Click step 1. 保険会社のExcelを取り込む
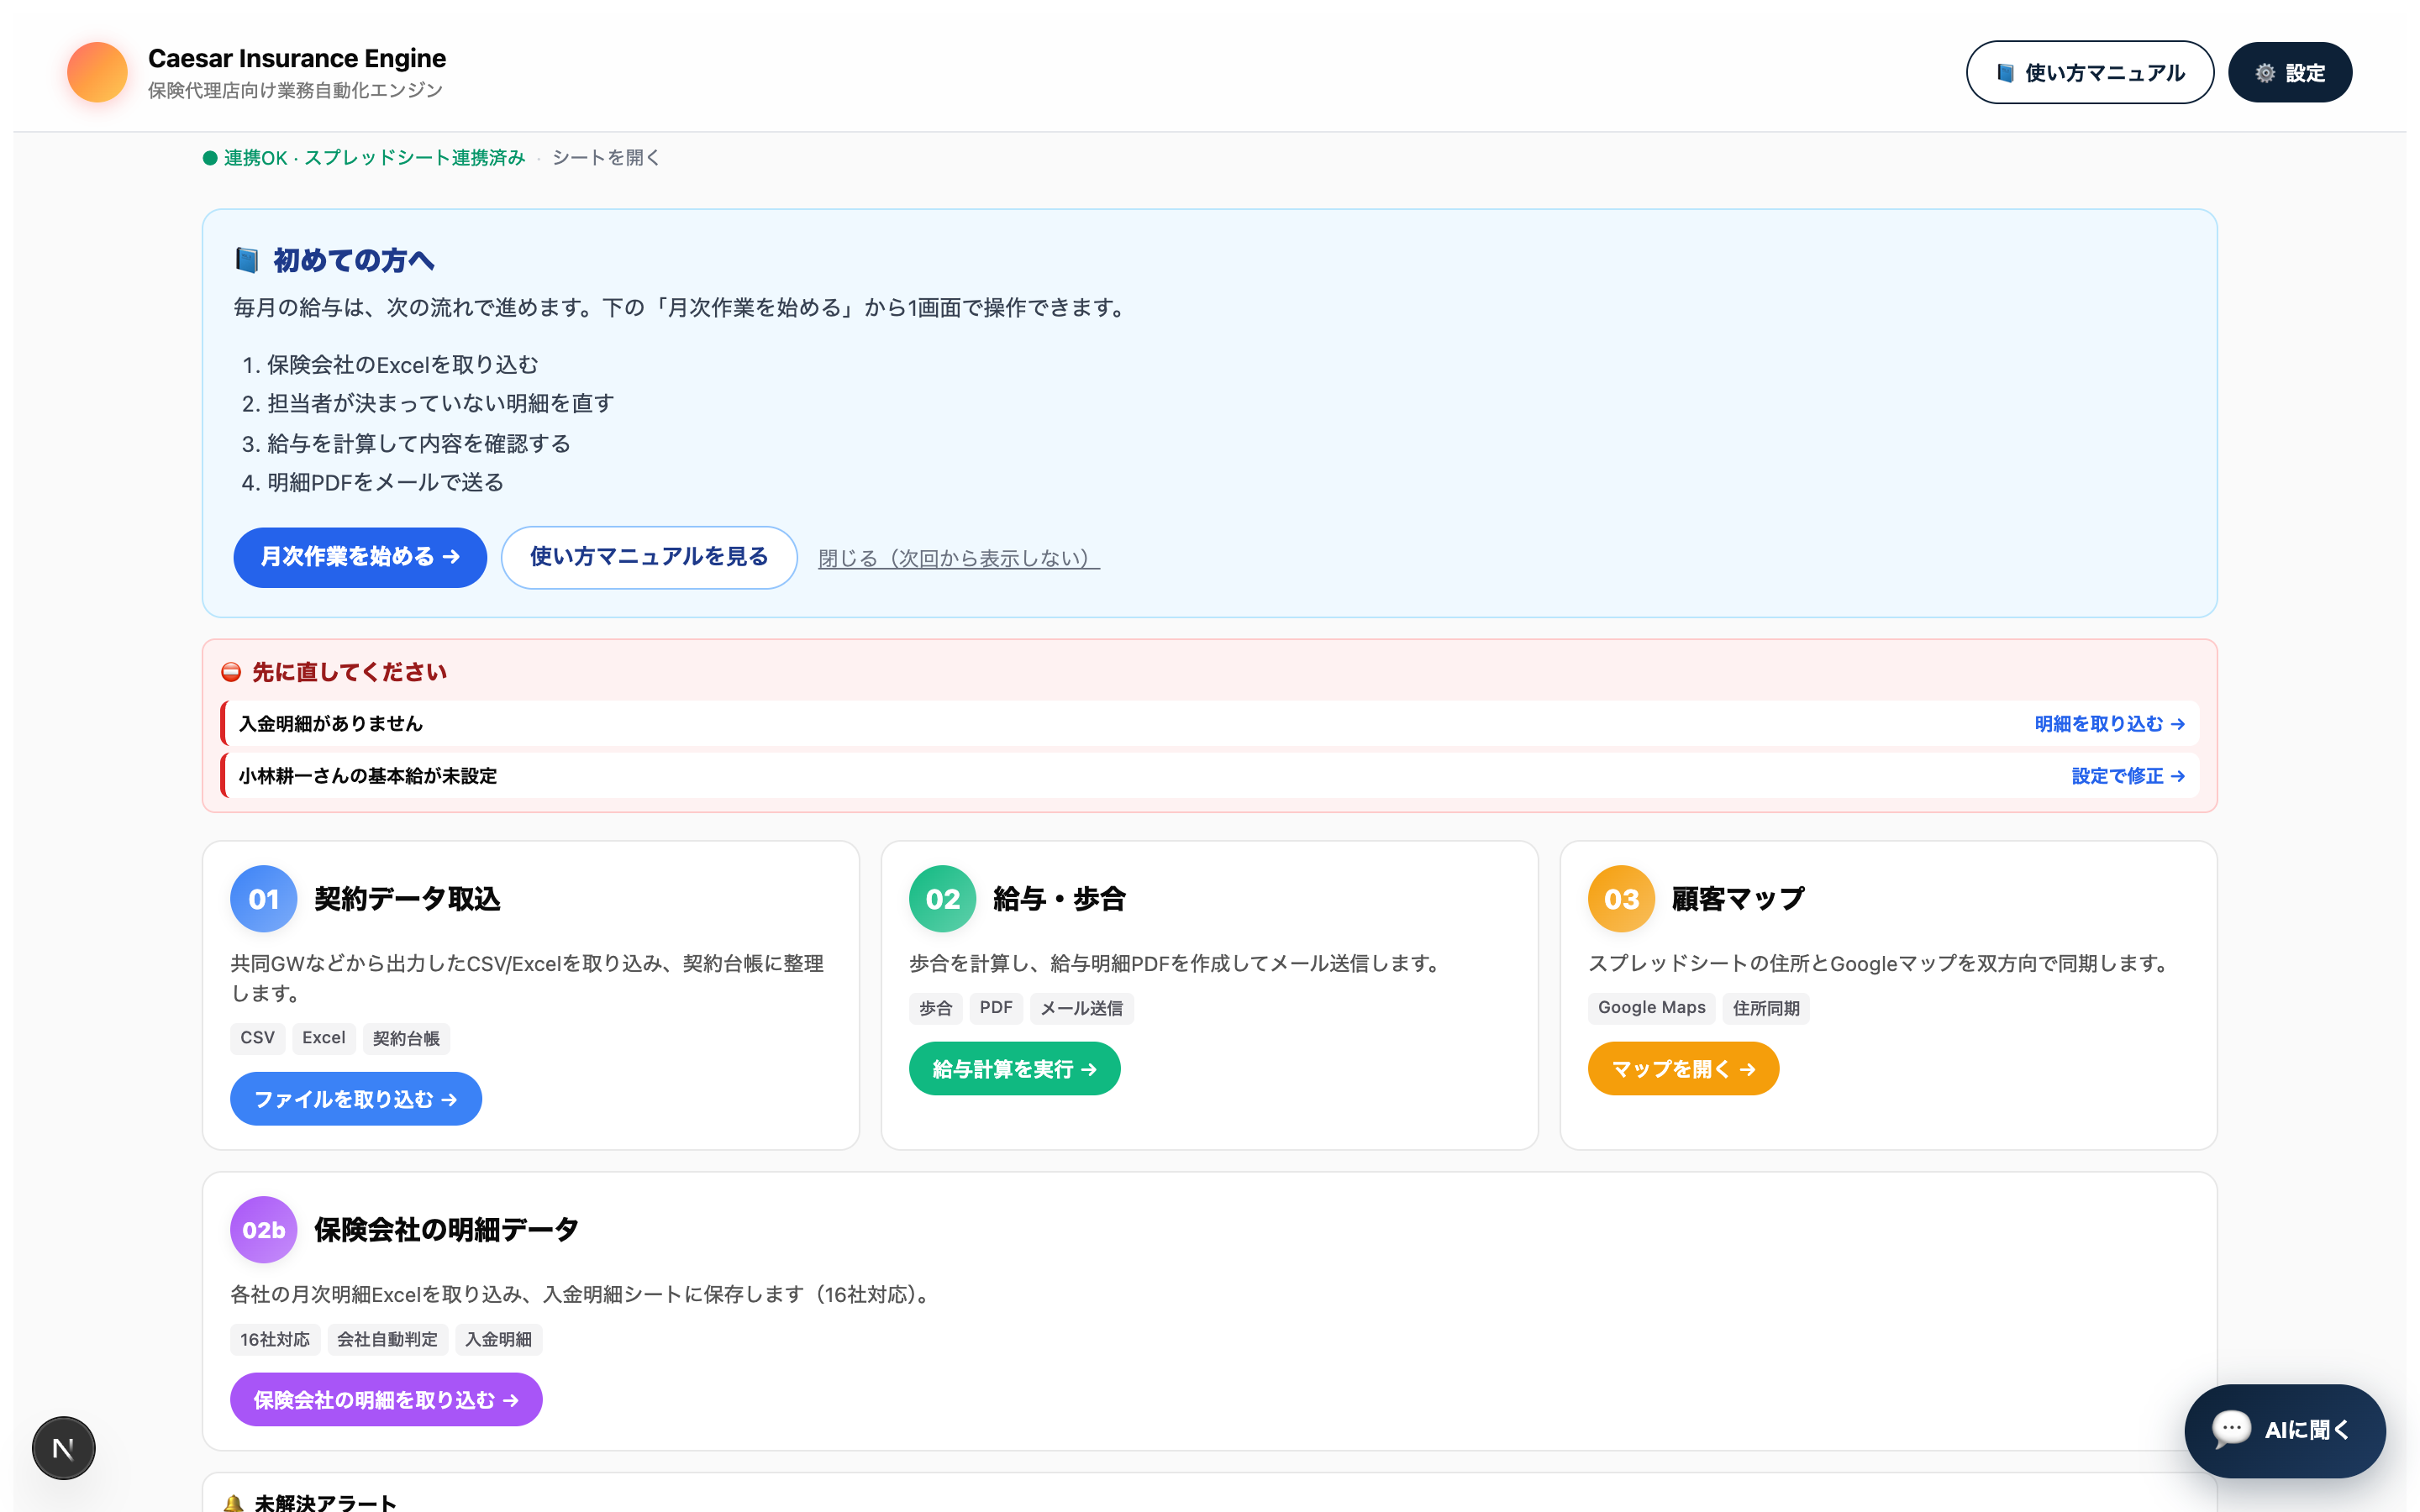2420x1512 pixels. click(x=390, y=365)
